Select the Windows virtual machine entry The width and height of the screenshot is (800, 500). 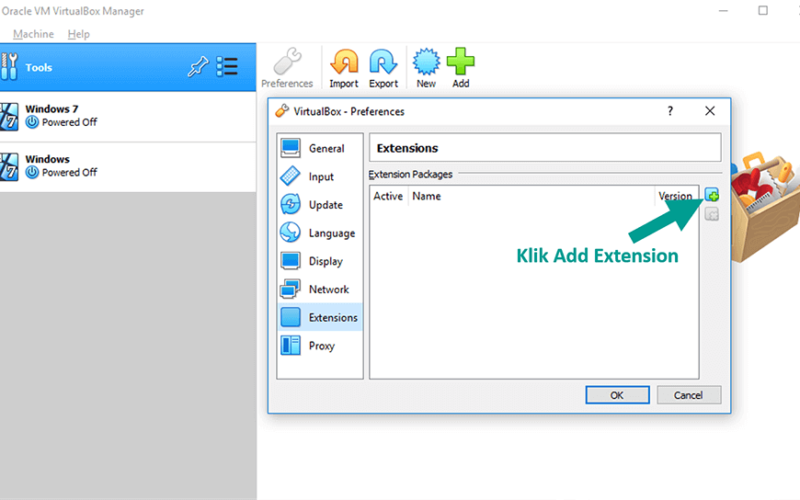coord(128,166)
